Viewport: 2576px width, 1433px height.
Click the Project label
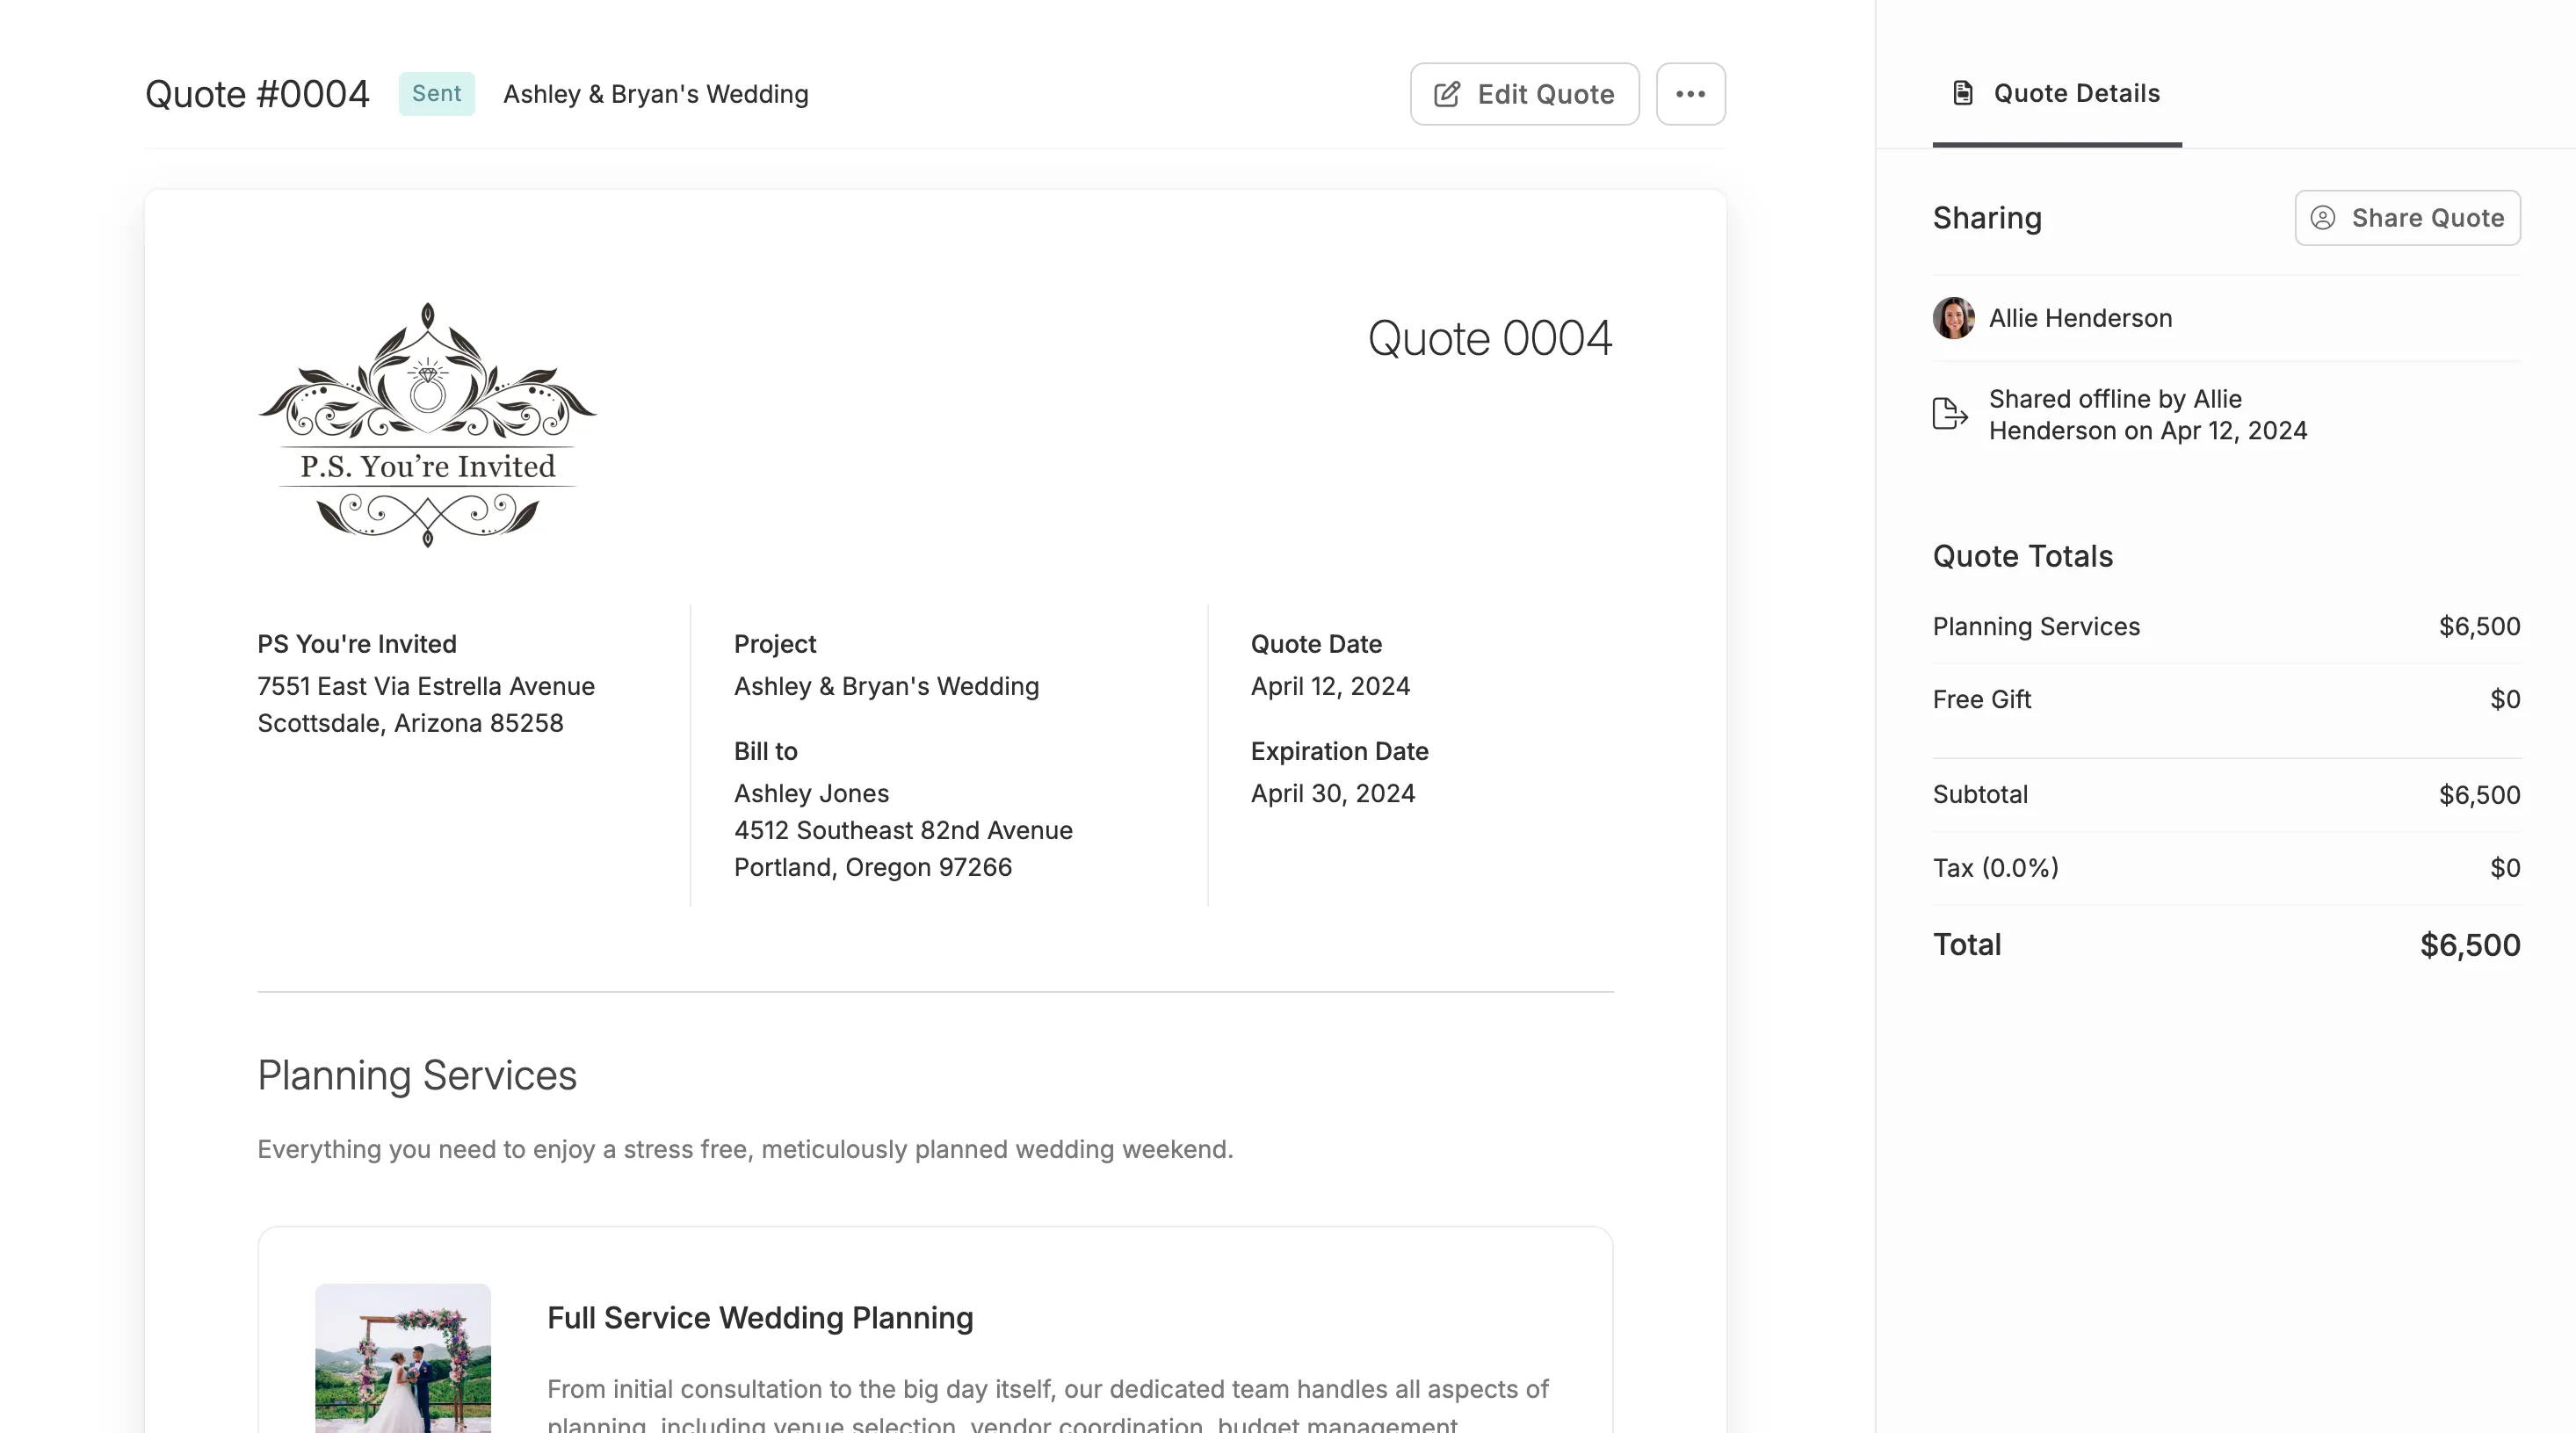pos(775,644)
